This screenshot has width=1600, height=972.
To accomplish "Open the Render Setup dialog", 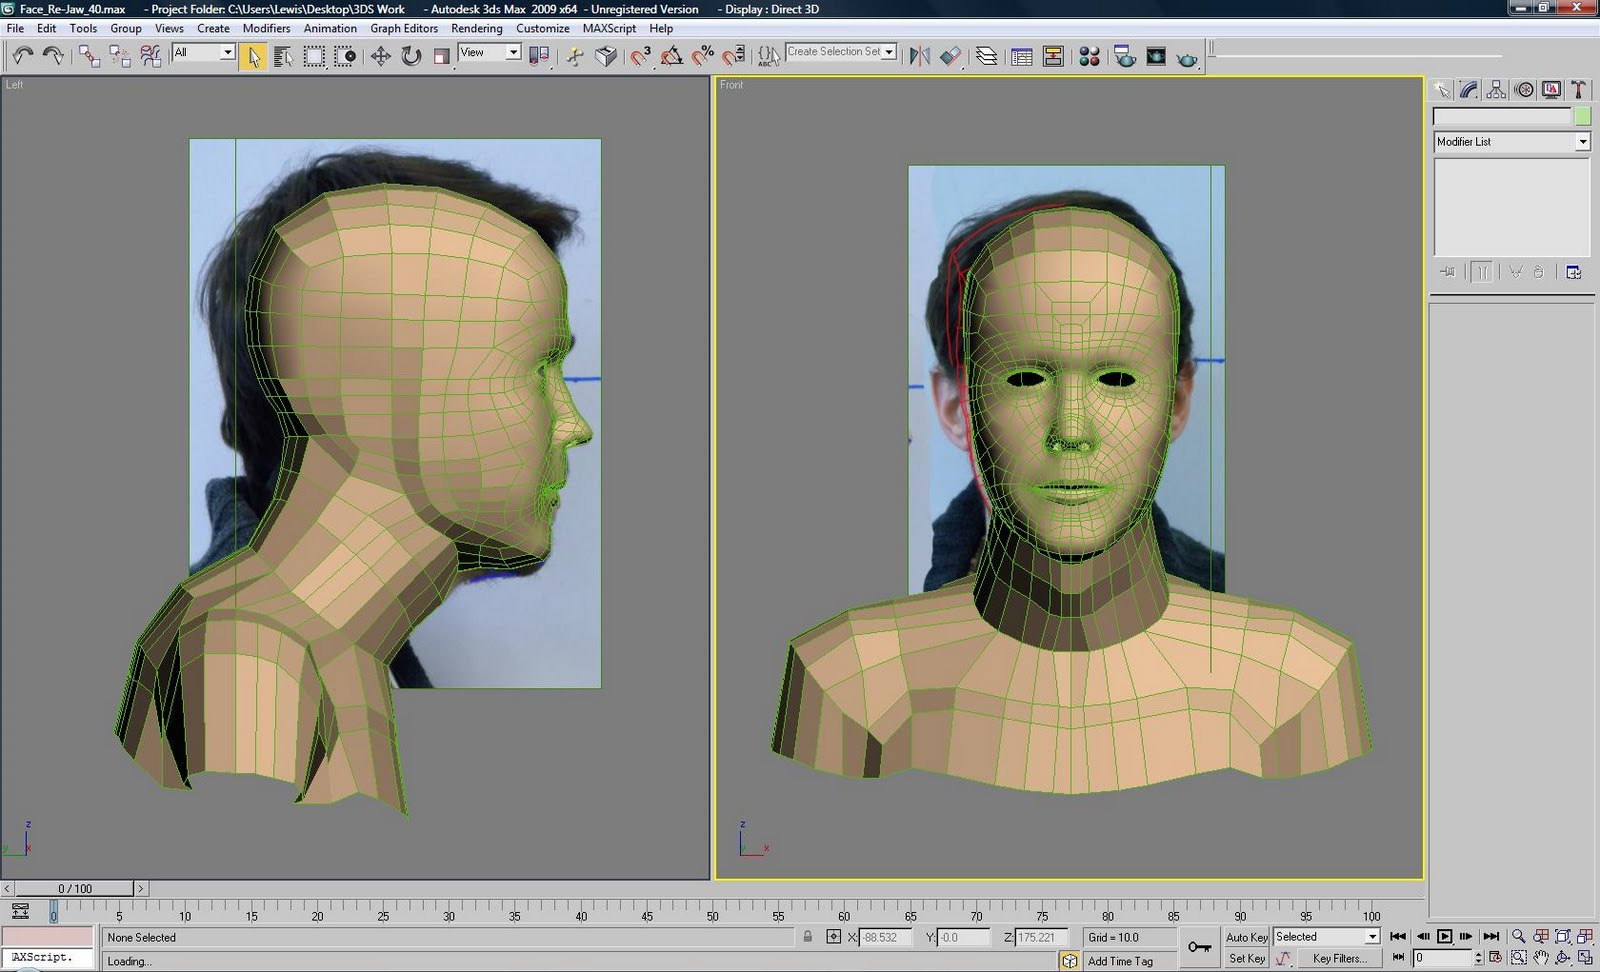I will (x=1125, y=56).
